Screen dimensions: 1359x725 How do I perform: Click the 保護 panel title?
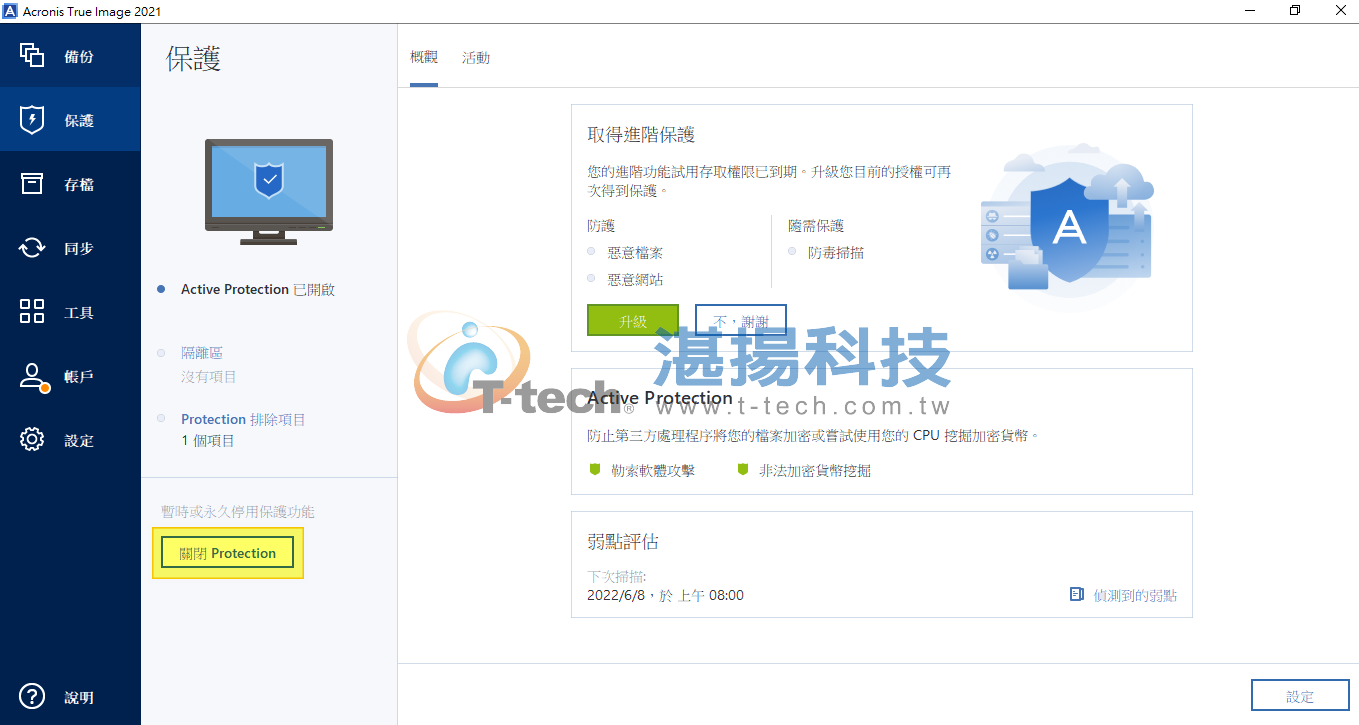[193, 58]
